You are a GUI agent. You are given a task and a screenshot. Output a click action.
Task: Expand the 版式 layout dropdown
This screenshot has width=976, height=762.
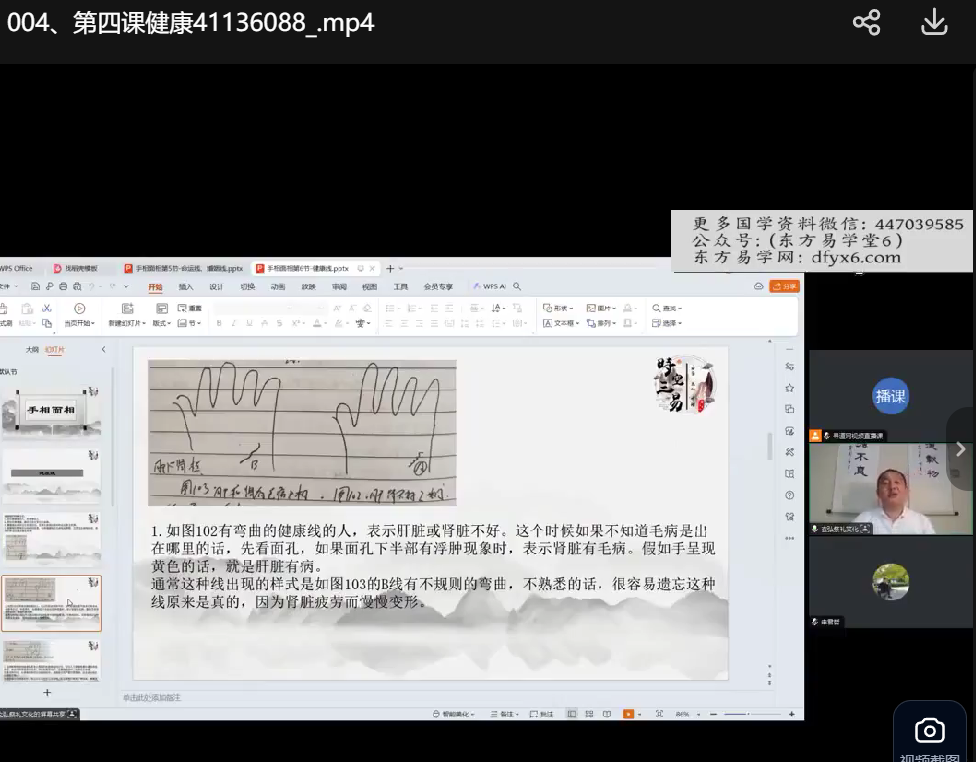click(161, 323)
